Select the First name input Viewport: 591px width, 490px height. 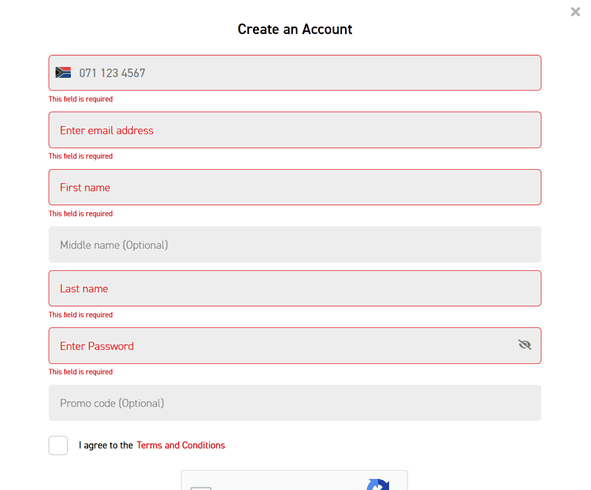point(295,187)
